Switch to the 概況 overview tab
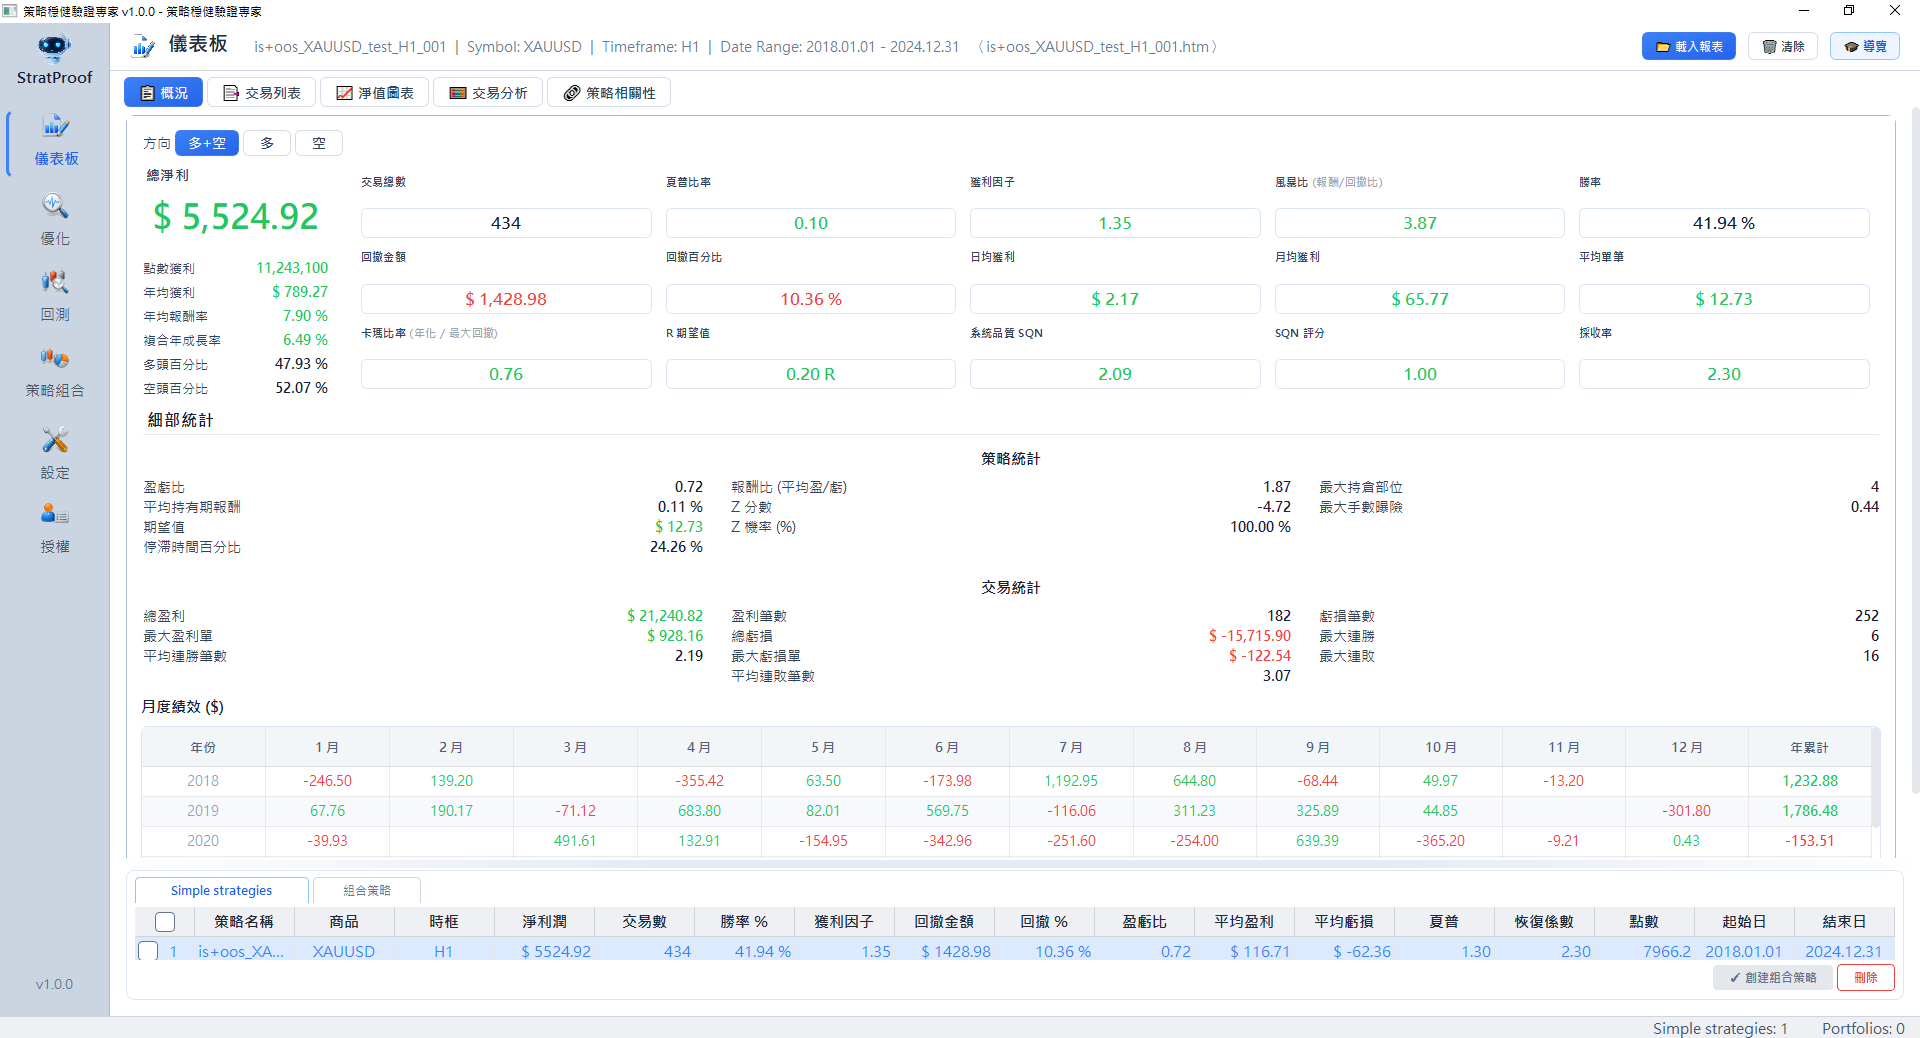This screenshot has width=1920, height=1038. (x=164, y=93)
